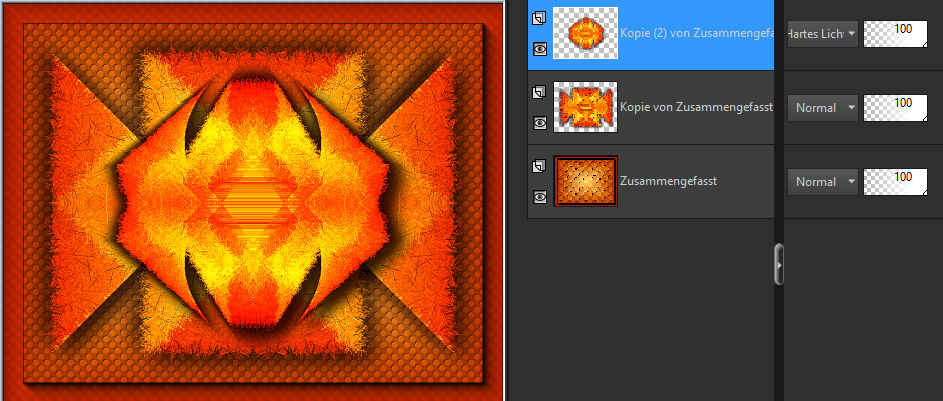Image resolution: width=943 pixels, height=401 pixels.
Task: Click the opacity field of Kopie von Zusammengefasst
Action: pyautogui.click(x=896, y=107)
